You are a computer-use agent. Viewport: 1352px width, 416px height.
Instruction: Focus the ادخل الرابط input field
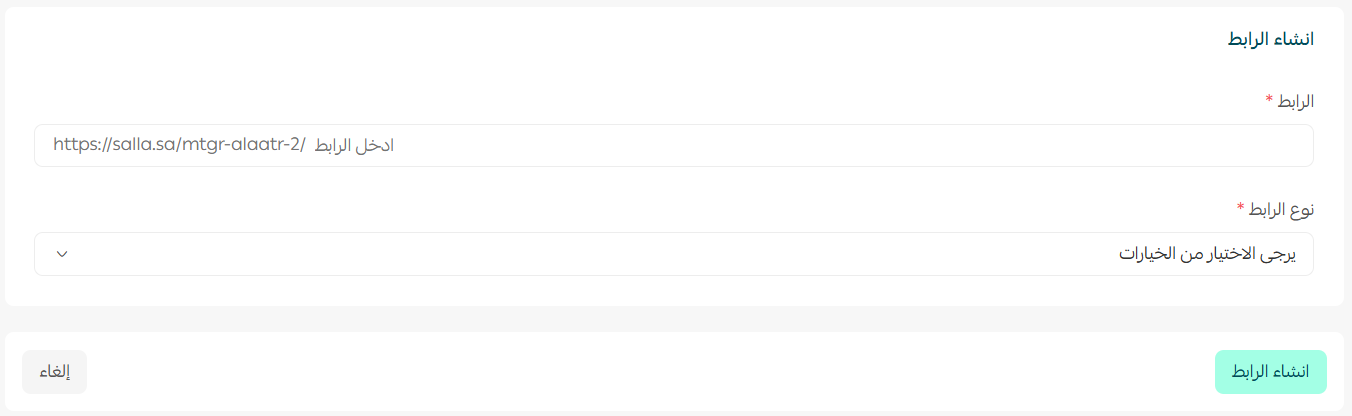tap(800, 146)
